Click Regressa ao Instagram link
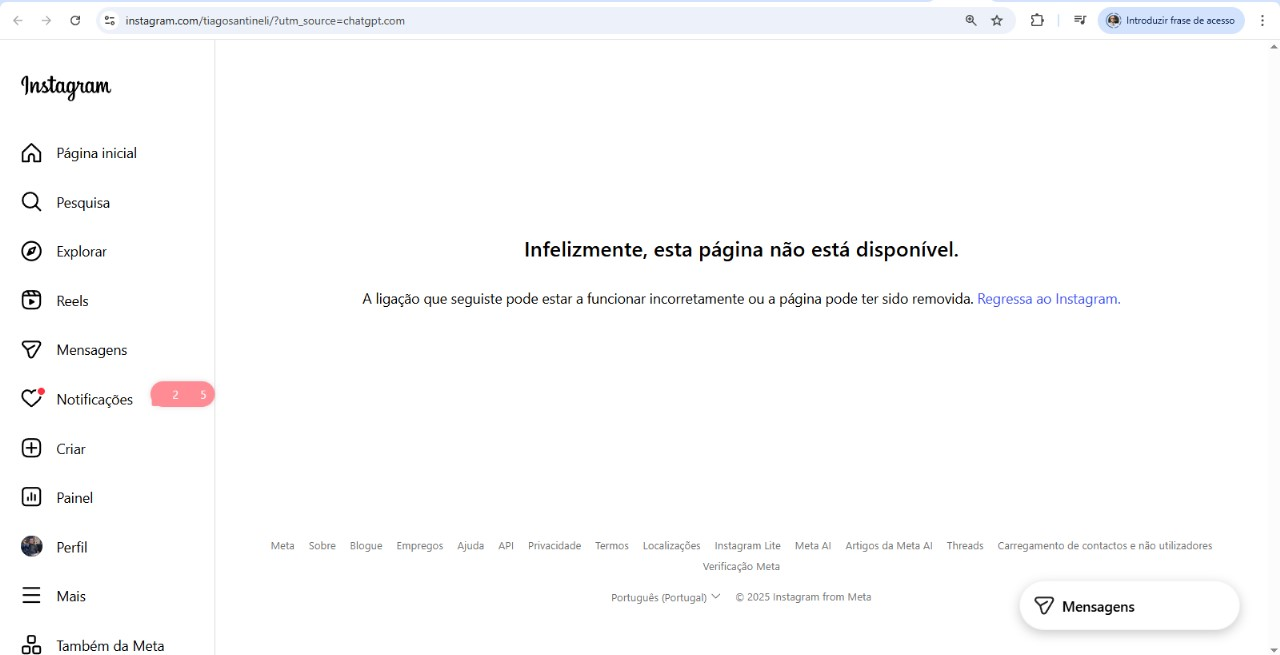Screen dimensions: 1280x655 [x=1048, y=298]
